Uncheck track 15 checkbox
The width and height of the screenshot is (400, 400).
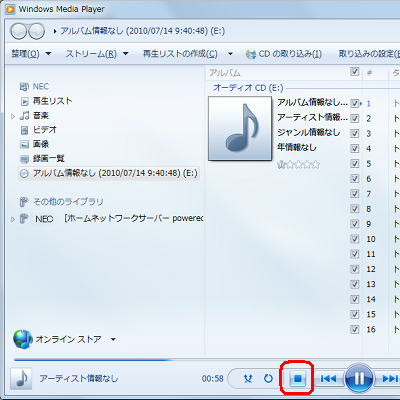click(355, 314)
